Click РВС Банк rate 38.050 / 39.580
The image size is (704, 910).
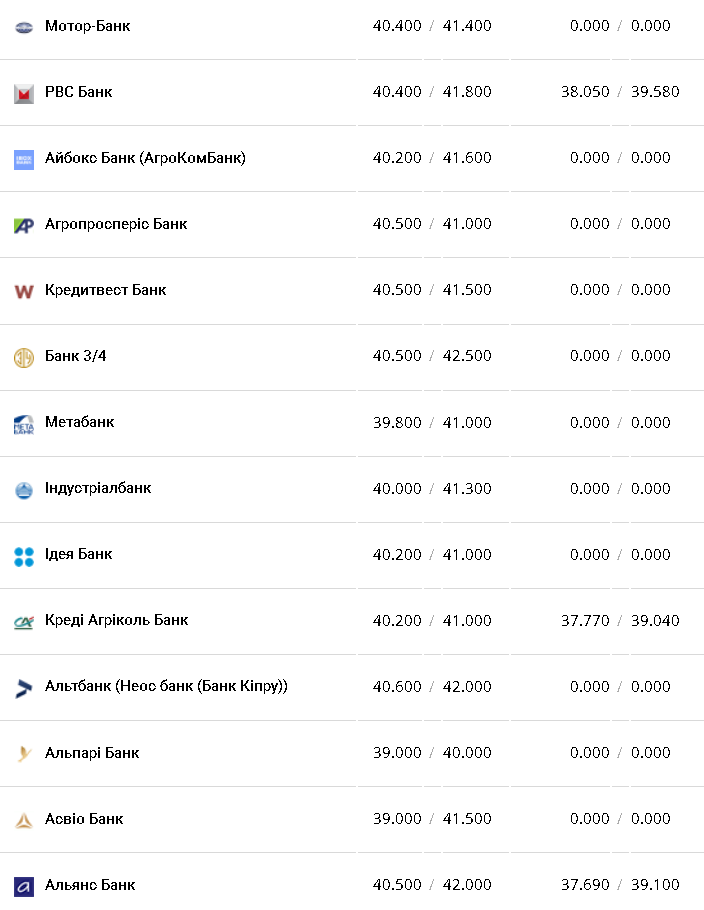pyautogui.click(x=620, y=92)
